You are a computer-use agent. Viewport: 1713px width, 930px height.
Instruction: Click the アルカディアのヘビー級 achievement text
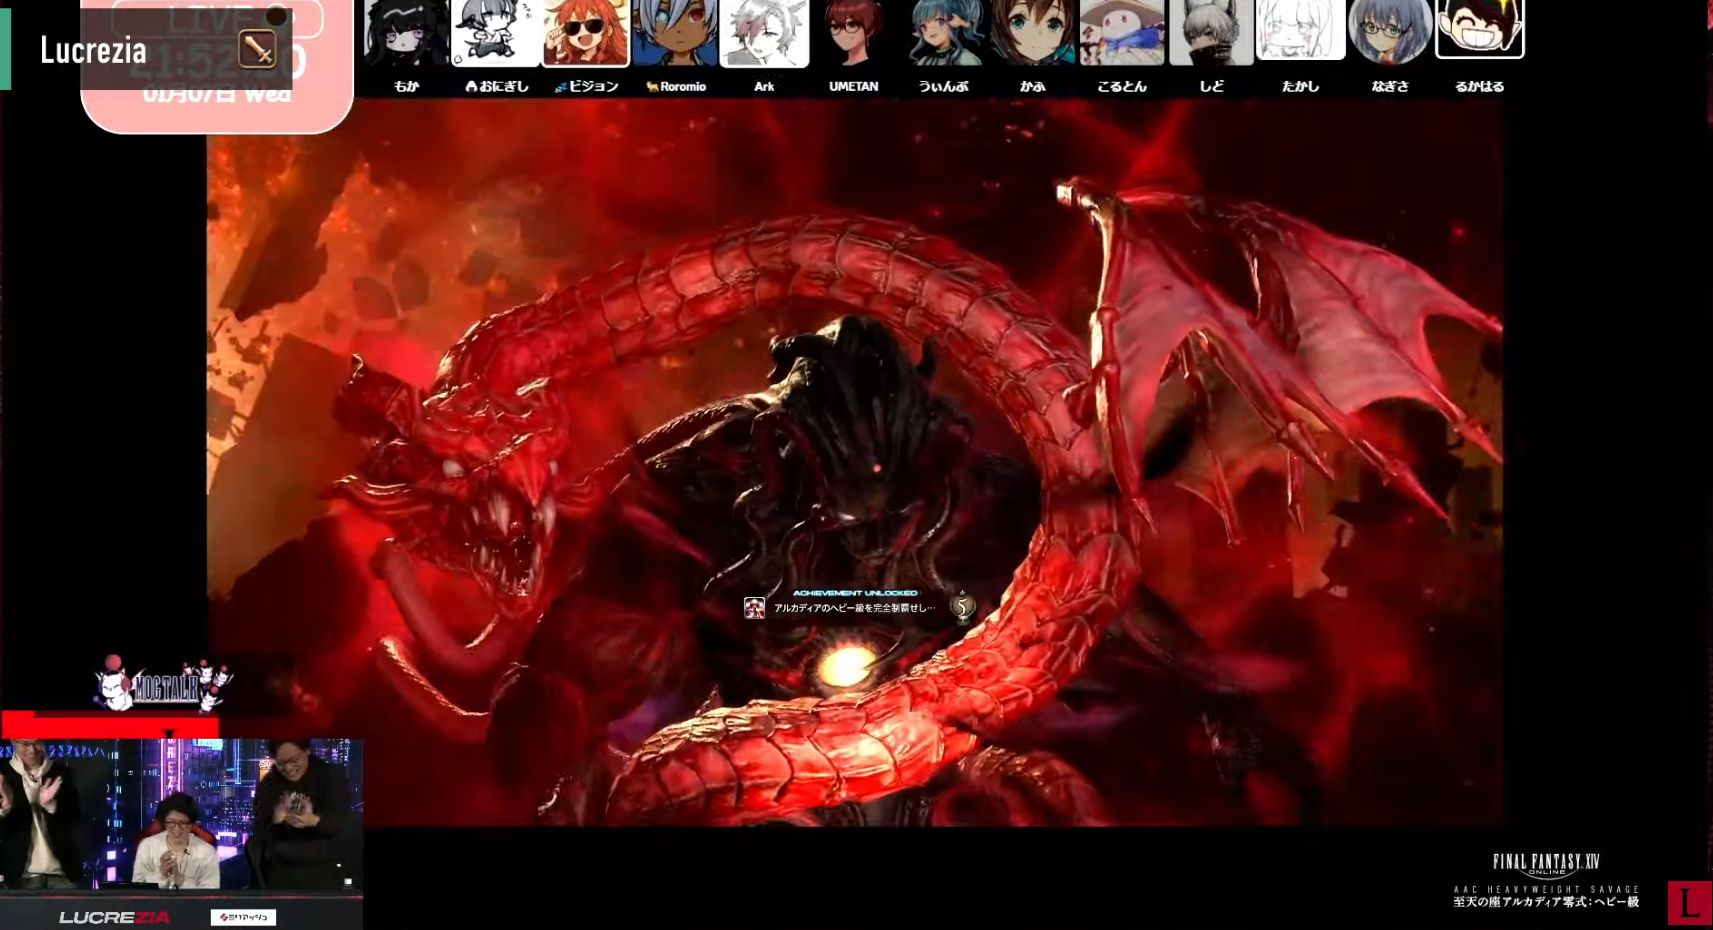pyautogui.click(x=855, y=608)
